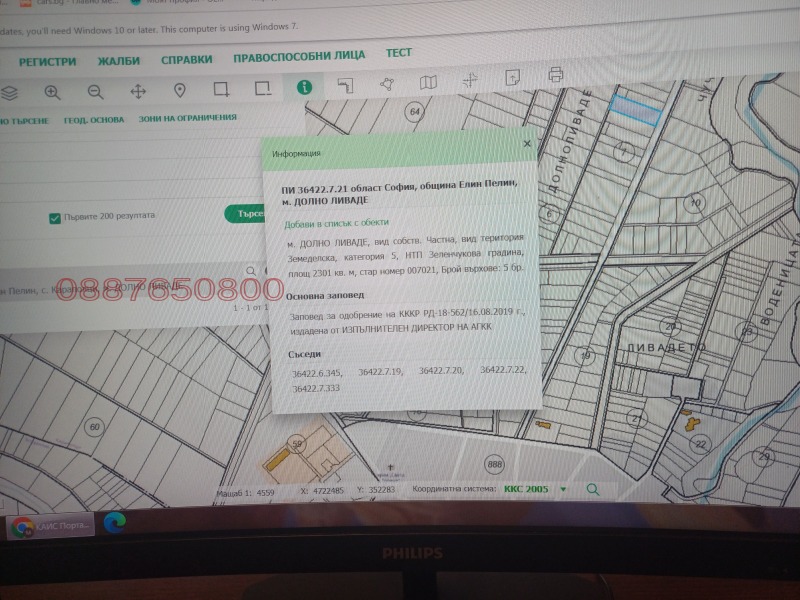Select the rectangle selection tool
800x600 pixels.
[222, 90]
